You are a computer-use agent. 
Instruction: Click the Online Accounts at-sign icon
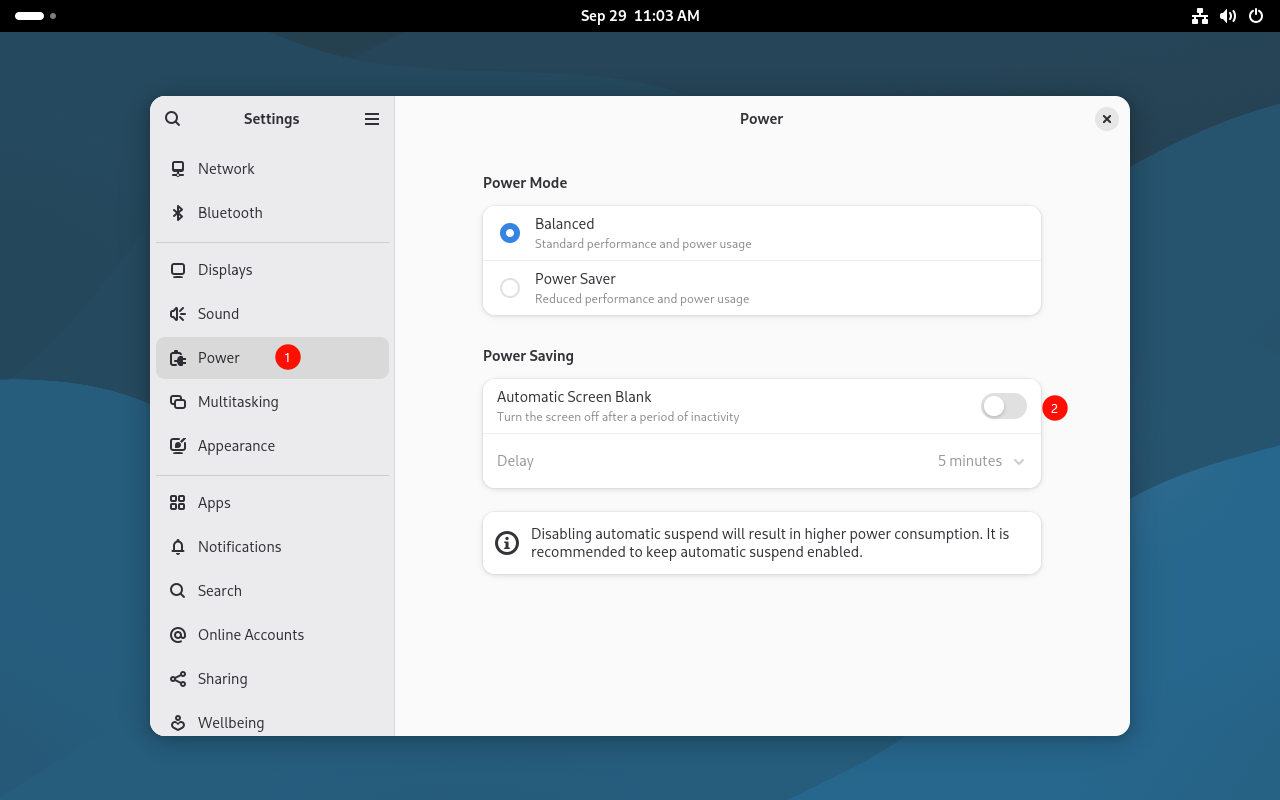178,635
